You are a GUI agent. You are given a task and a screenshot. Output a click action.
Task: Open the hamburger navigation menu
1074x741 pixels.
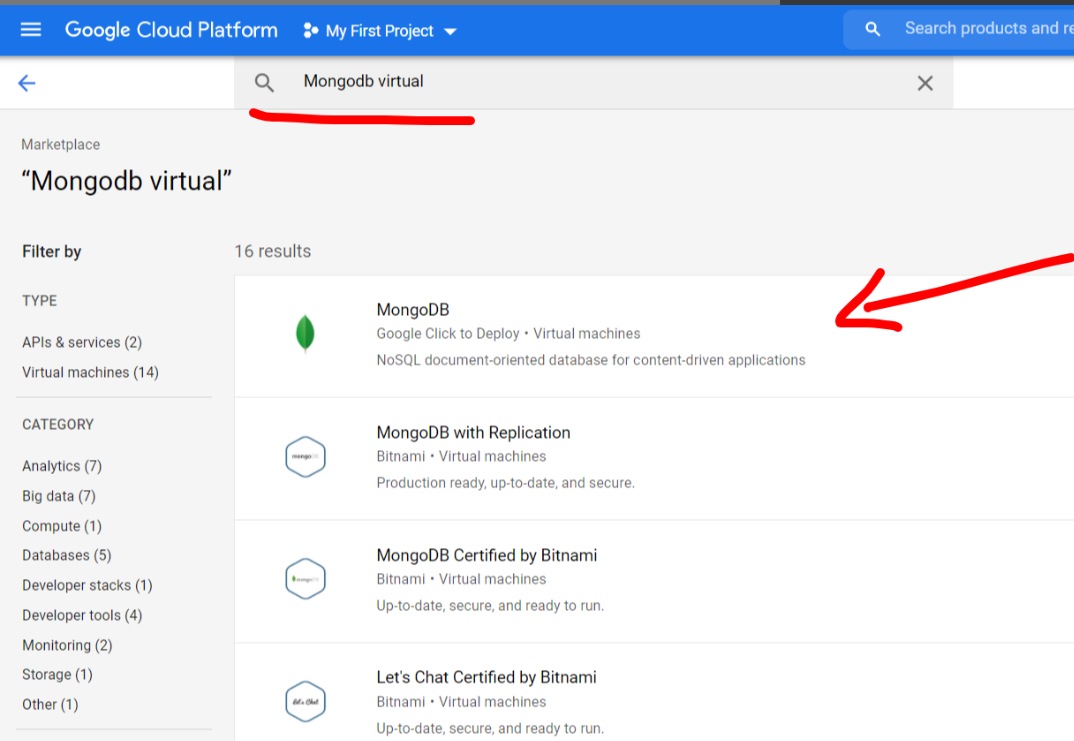31,29
